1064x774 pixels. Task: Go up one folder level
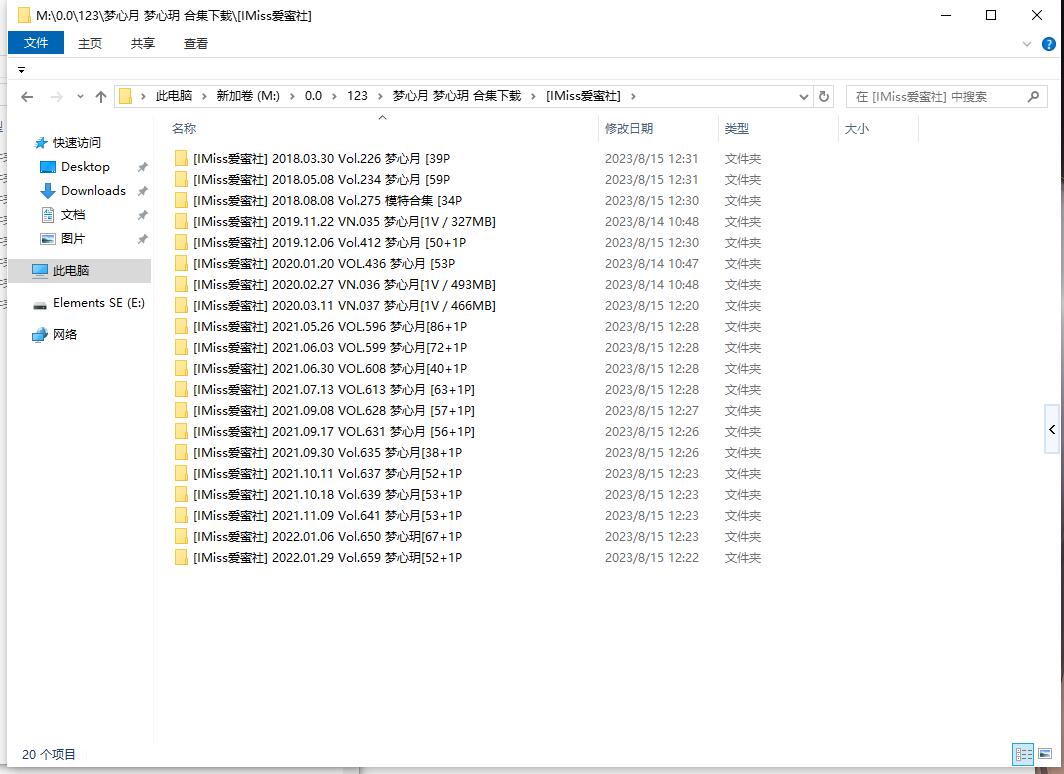point(101,97)
